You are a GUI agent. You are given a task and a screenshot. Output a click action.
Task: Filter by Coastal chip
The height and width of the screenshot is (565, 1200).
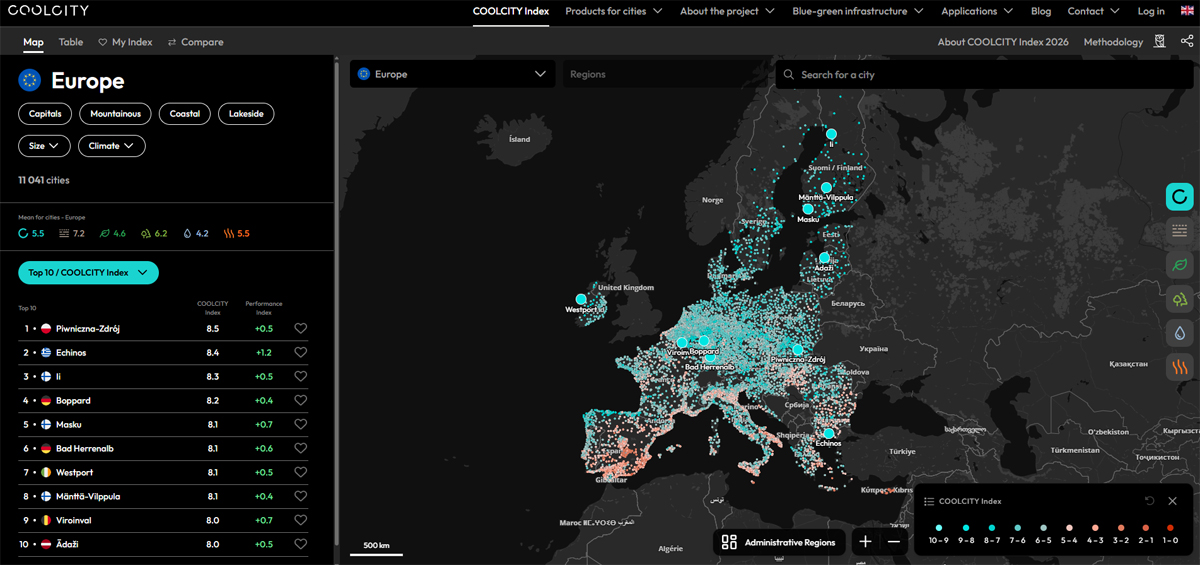coord(185,114)
